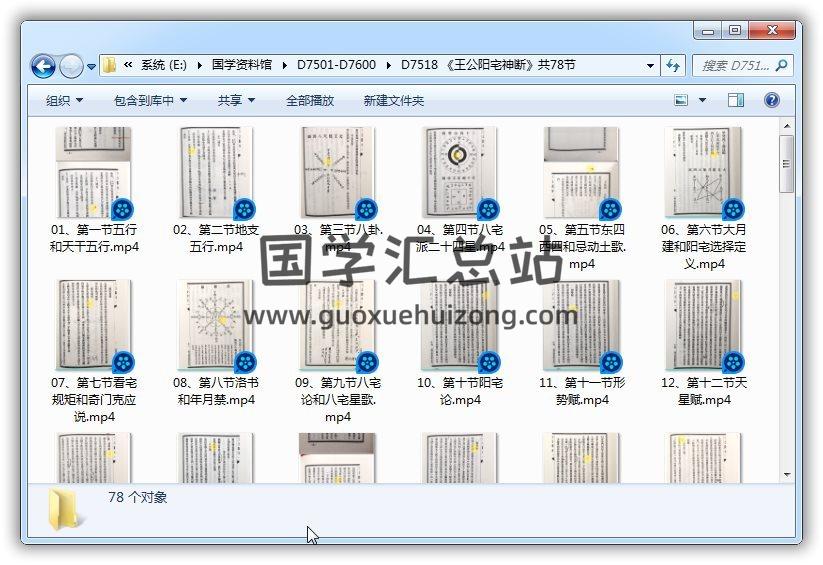Click folder icon in details pane

pyautogui.click(x=65, y=510)
